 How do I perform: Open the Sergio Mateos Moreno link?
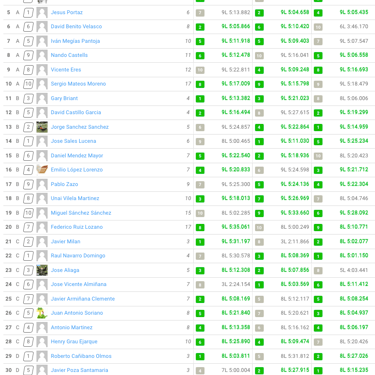[x=78, y=84]
